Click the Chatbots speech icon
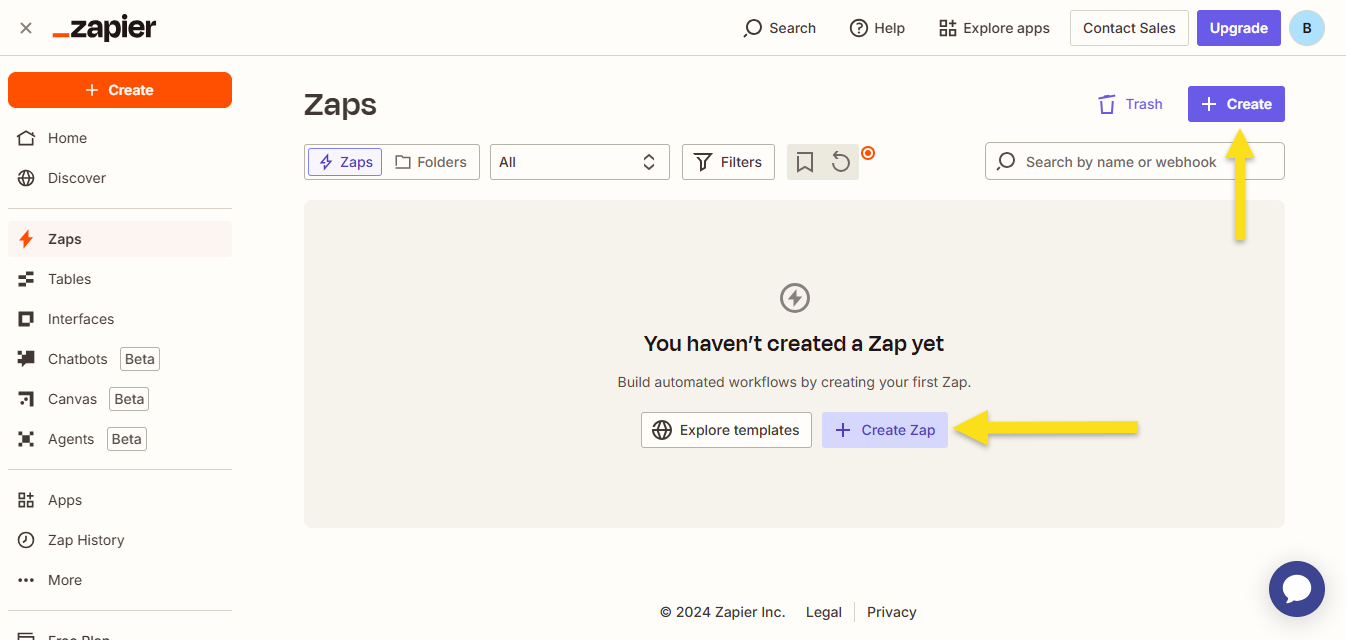Image resolution: width=1346 pixels, height=640 pixels. (x=27, y=359)
